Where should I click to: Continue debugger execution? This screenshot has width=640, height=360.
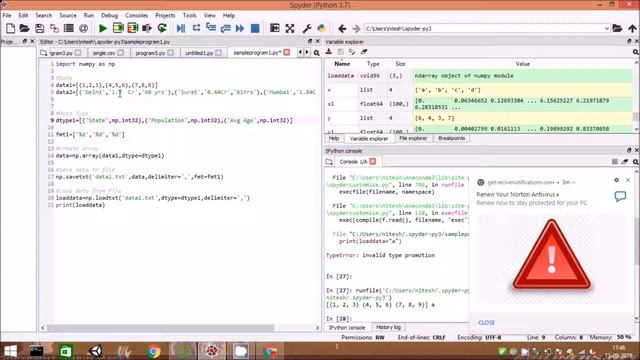coord(240,28)
